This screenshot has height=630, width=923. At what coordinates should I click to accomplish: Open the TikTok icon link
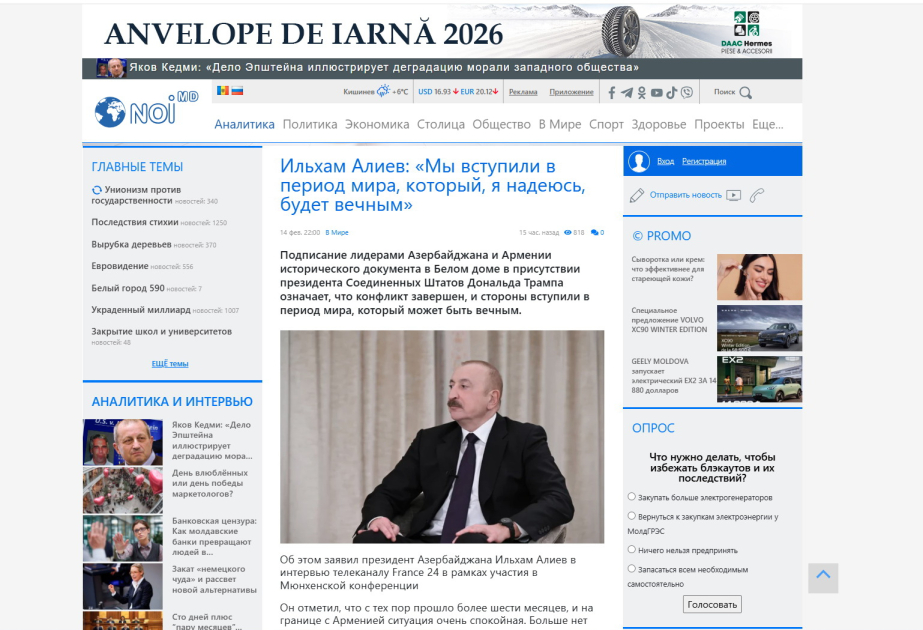671,93
